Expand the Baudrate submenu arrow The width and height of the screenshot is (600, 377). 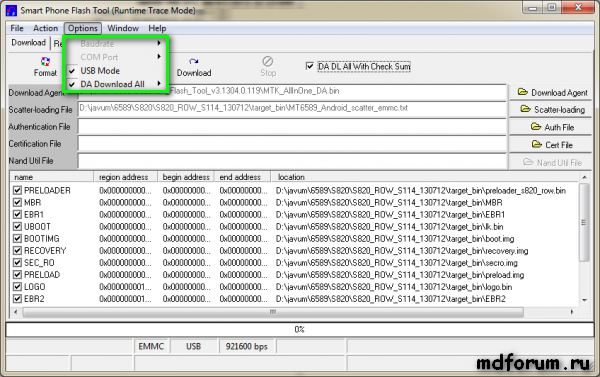tap(159, 43)
